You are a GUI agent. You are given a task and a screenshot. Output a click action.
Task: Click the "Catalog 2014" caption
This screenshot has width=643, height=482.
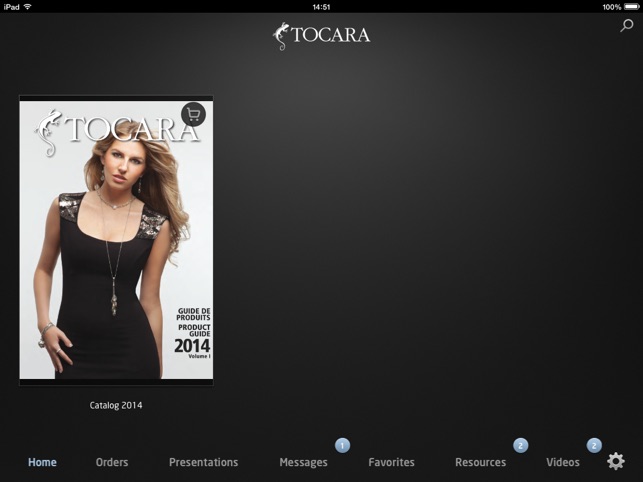coord(116,405)
